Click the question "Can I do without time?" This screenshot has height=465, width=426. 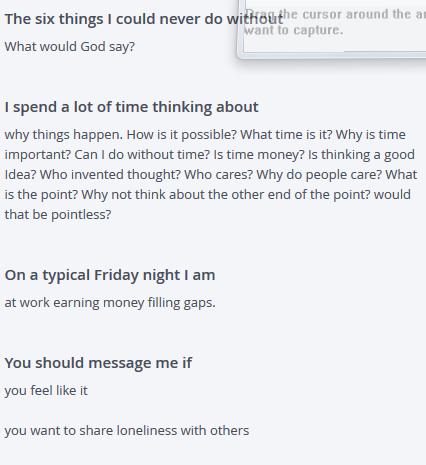click(x=142, y=155)
